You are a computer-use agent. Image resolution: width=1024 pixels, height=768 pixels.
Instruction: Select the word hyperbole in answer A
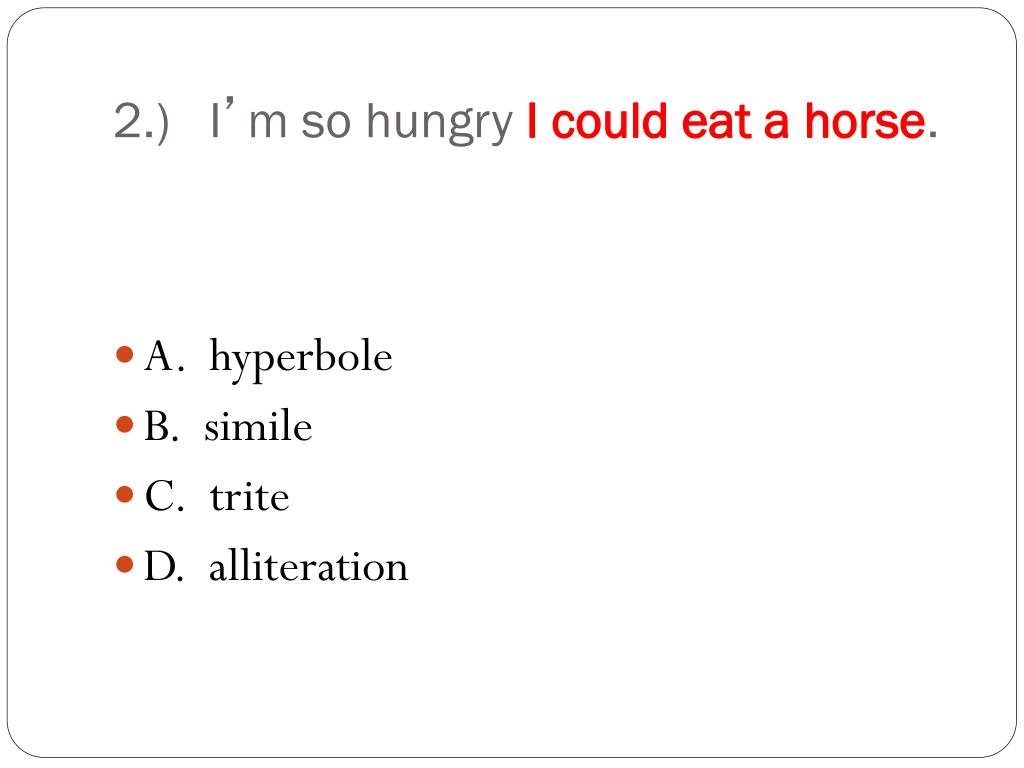click(x=300, y=359)
